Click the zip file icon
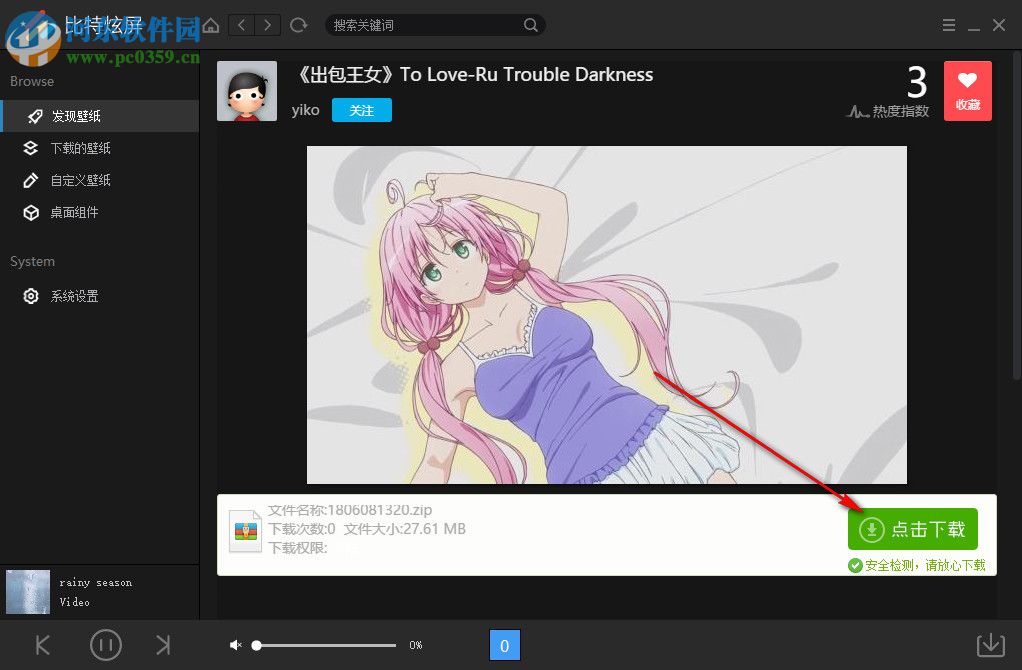Viewport: 1022px width, 670px height. [x=246, y=532]
